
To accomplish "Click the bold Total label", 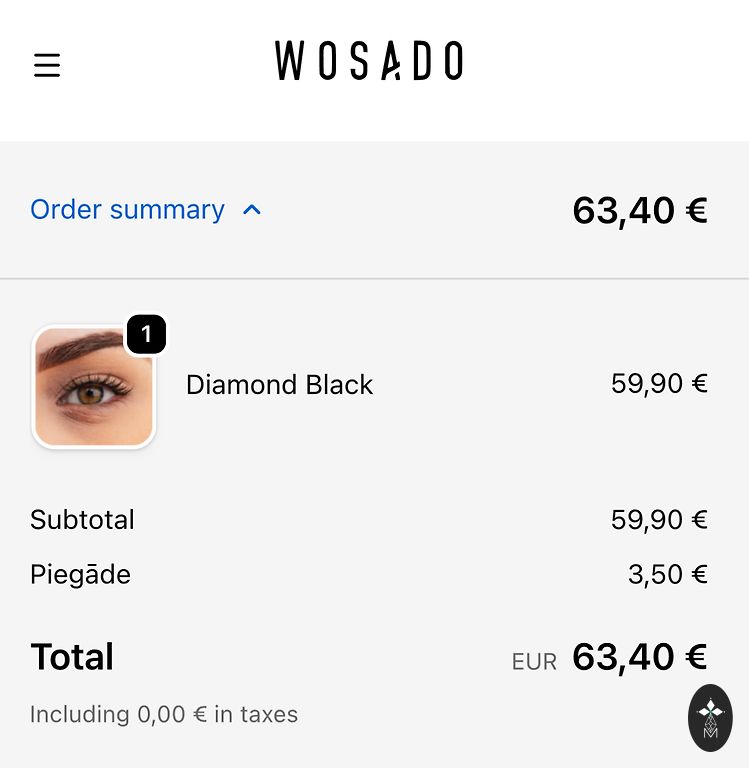I will (72, 657).
